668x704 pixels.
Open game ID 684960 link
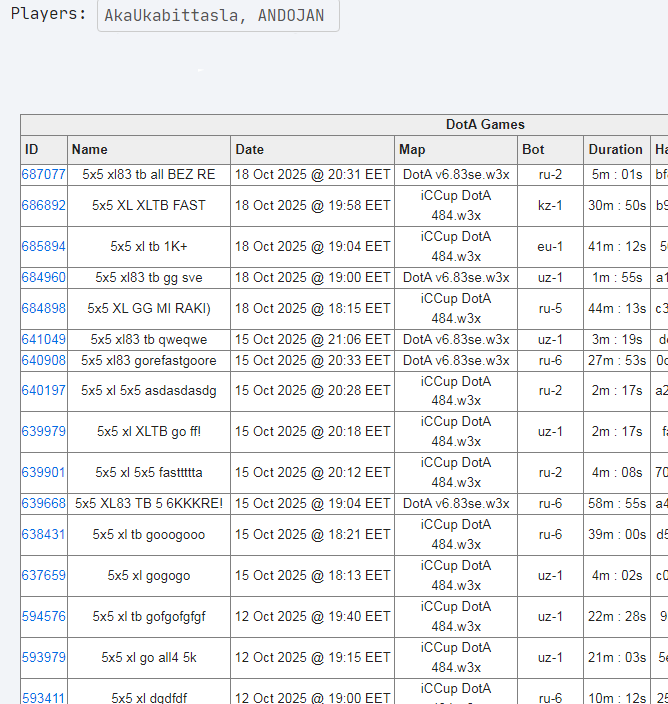pyautogui.click(x=44, y=277)
